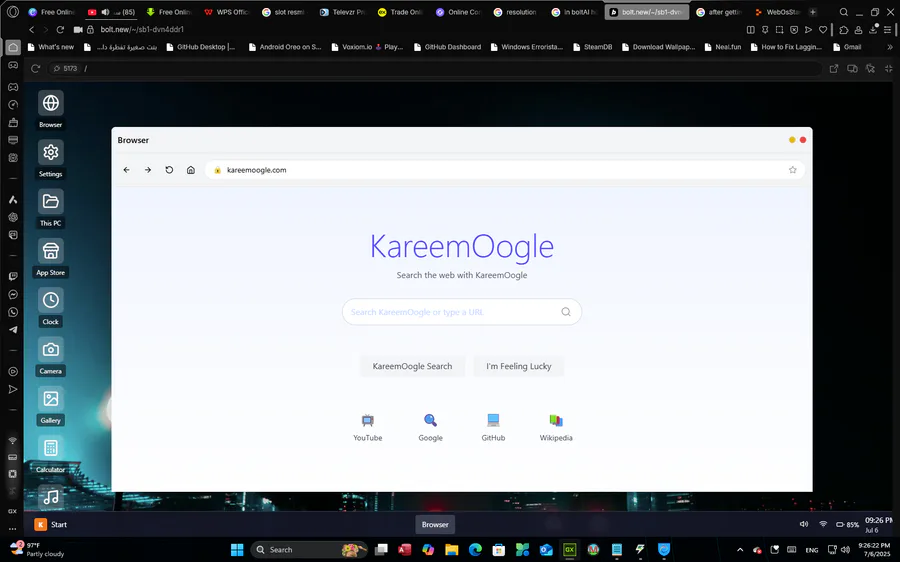The image size is (900, 562).
Task: Click the 85% battery indicator
Action: 848,525
